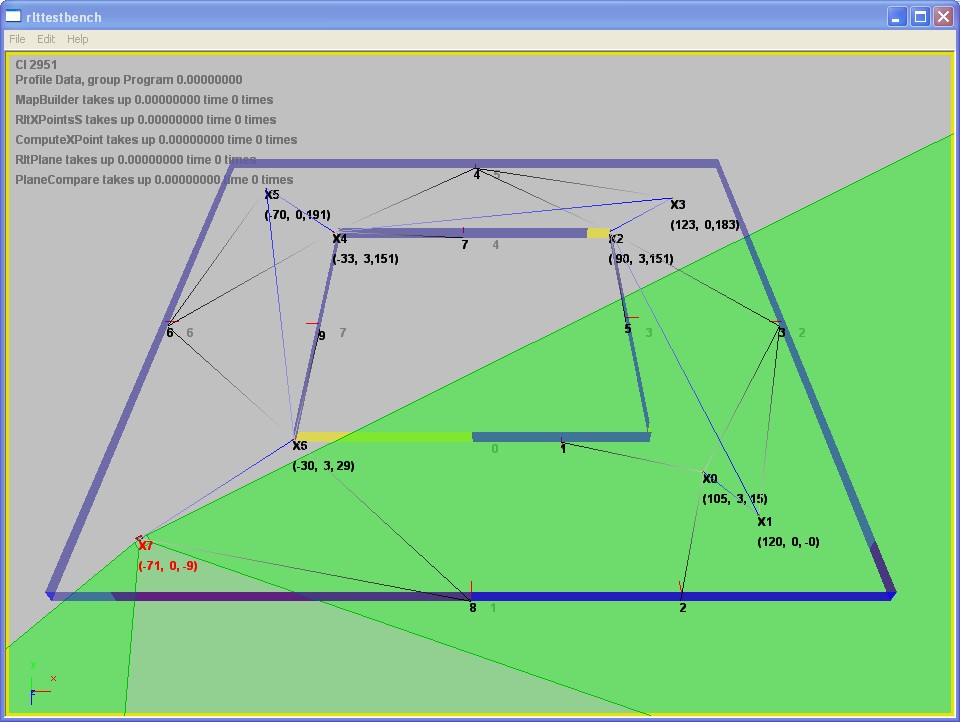This screenshot has width=960, height=722.
Task: Select the X6 point at the inner corner
Action: 299,445
